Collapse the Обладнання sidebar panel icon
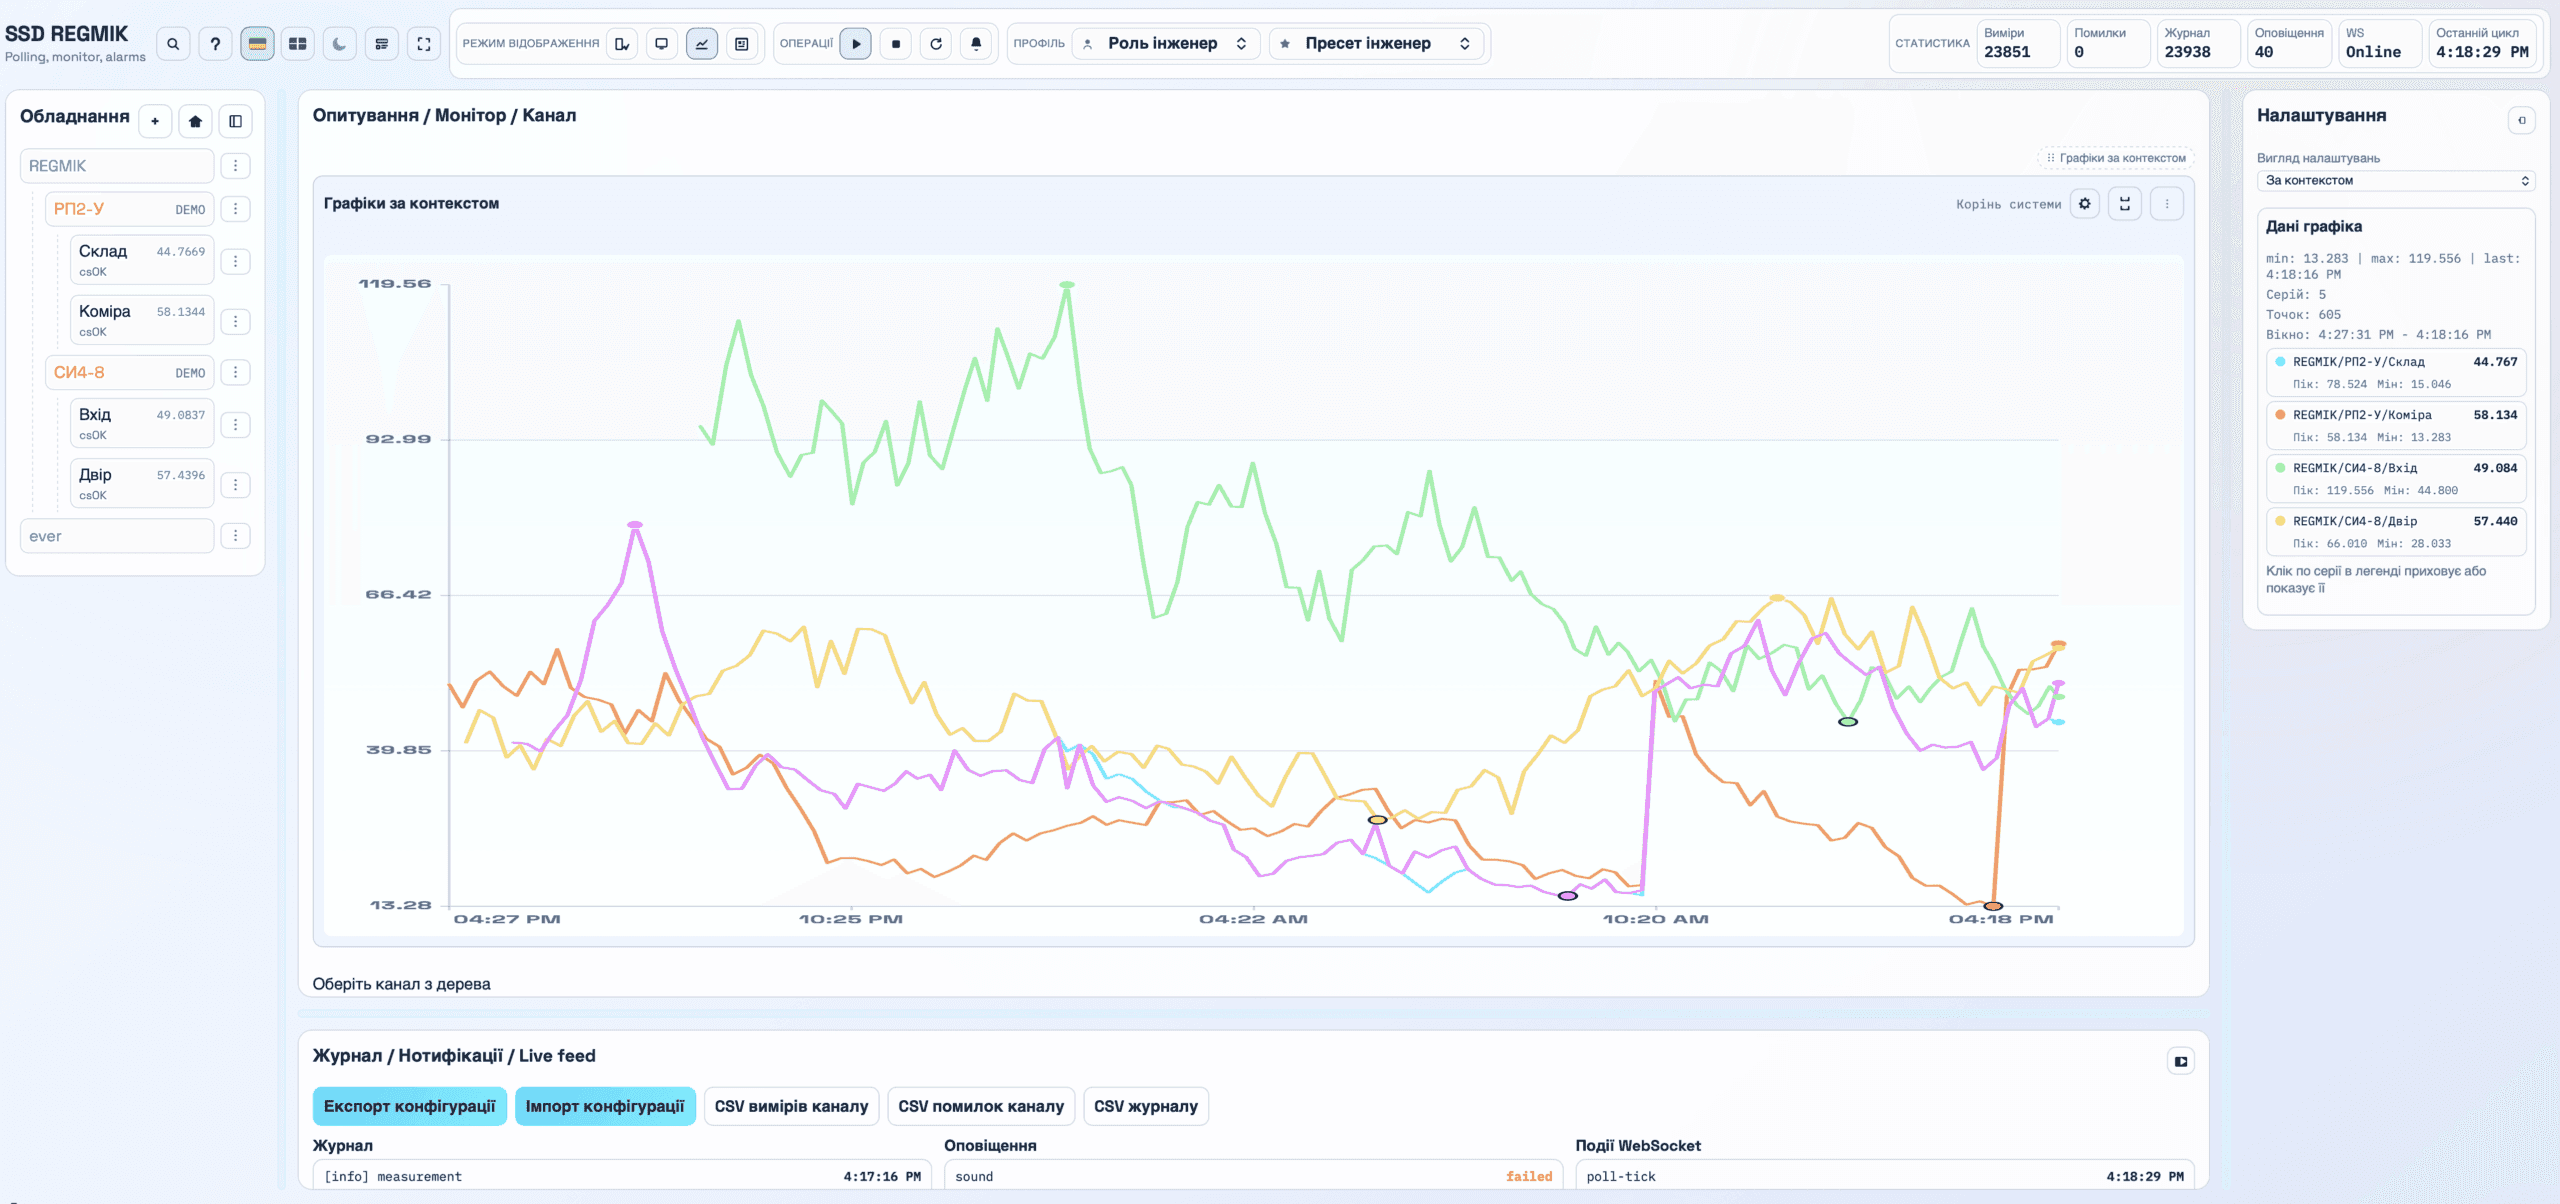2560x1204 pixels. point(236,121)
